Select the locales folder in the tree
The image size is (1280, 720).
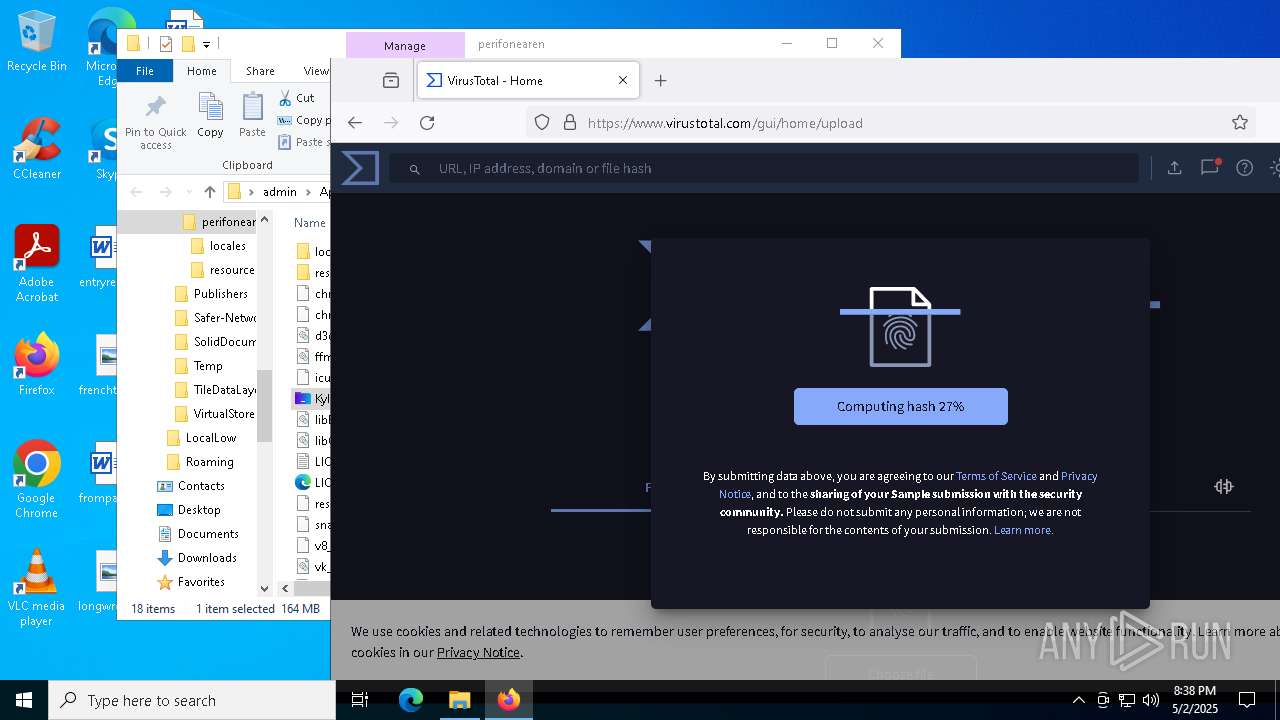[x=227, y=246]
